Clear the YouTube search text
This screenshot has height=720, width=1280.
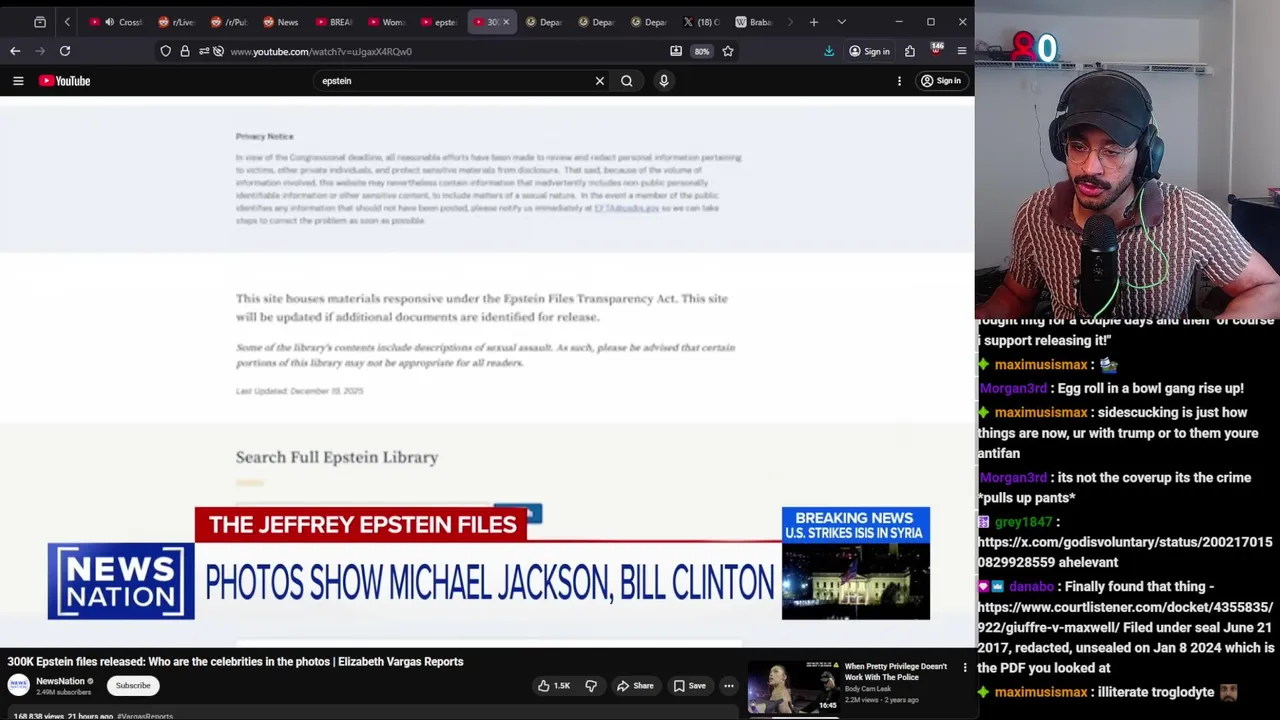pyautogui.click(x=600, y=81)
